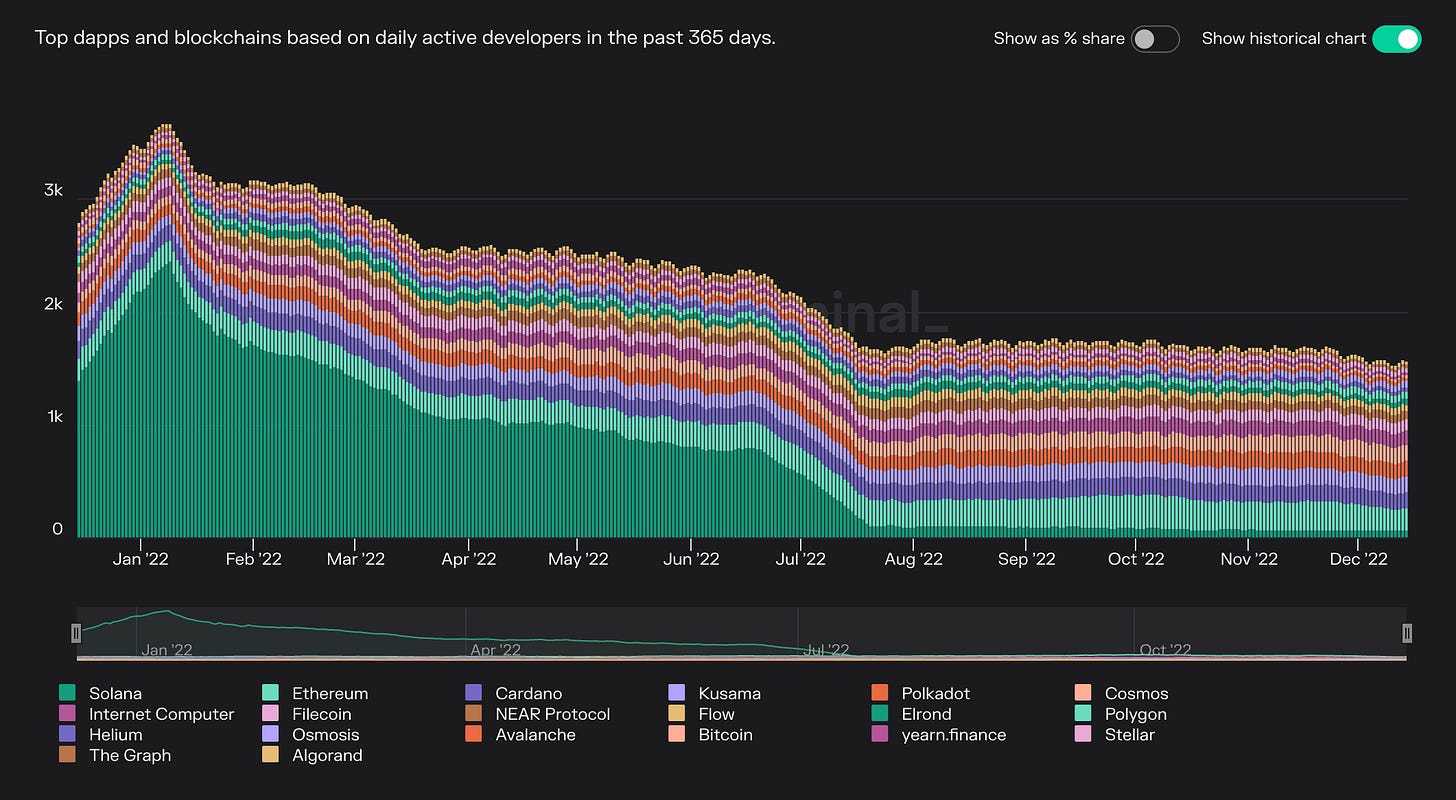Image resolution: width=1456 pixels, height=800 pixels.
Task: Click the Jun '22 x-axis label
Action: (x=691, y=559)
